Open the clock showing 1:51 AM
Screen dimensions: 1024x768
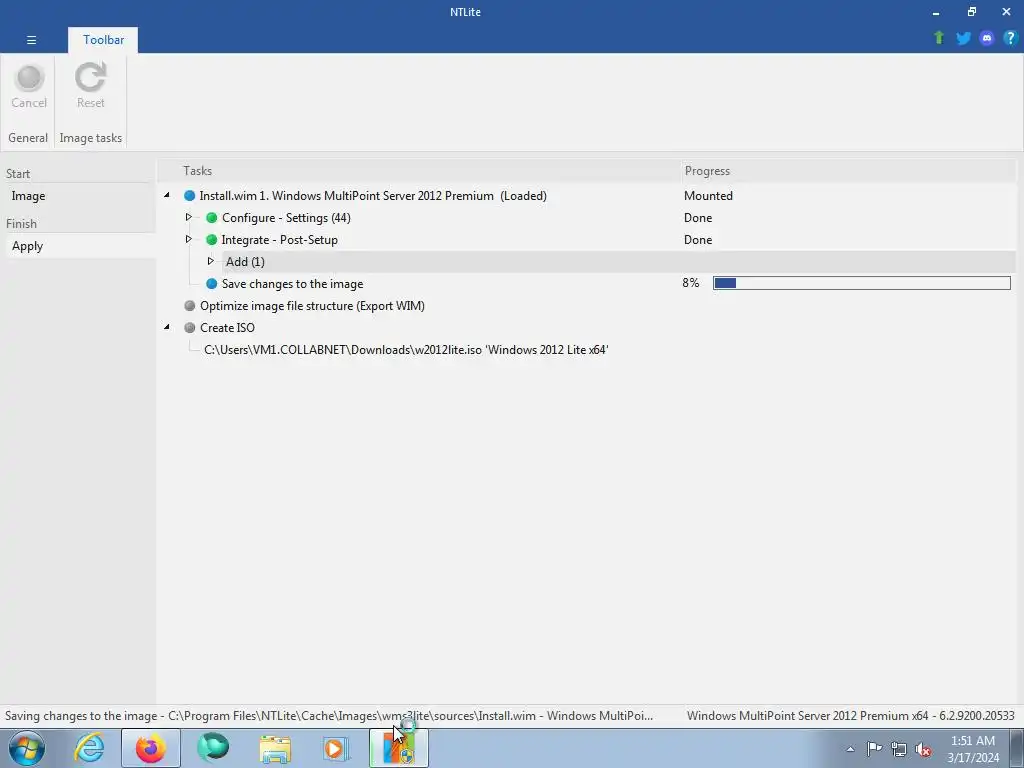tap(973, 749)
